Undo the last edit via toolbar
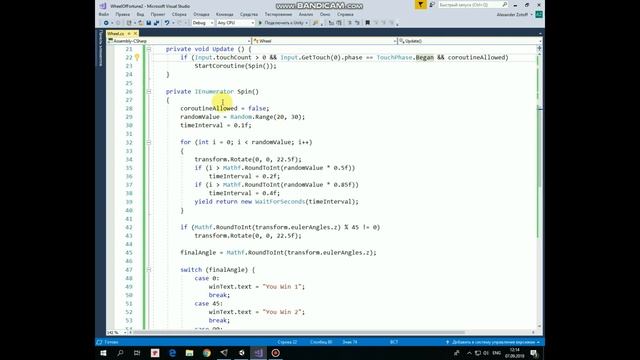Screen dimensions: 640x360 coord(167,23)
